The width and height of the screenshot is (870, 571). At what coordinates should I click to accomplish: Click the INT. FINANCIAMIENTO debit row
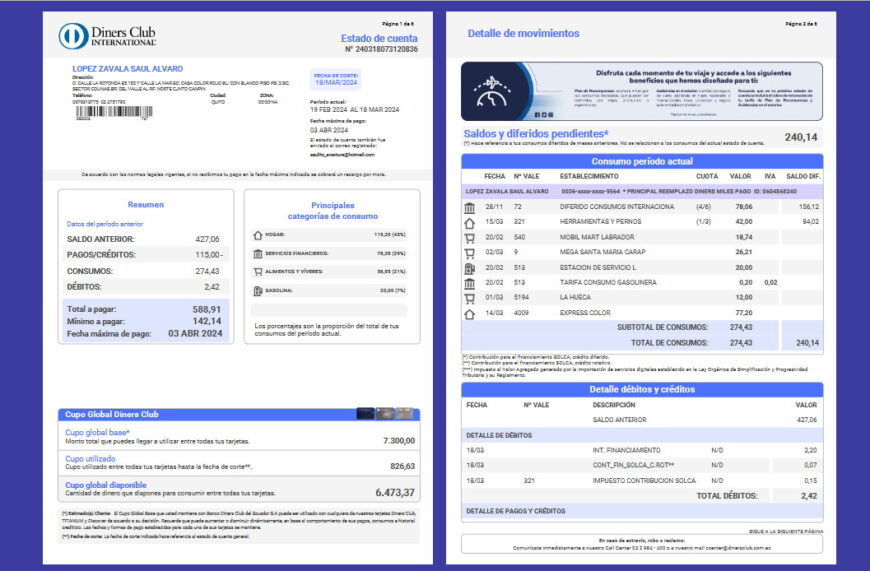click(642, 450)
